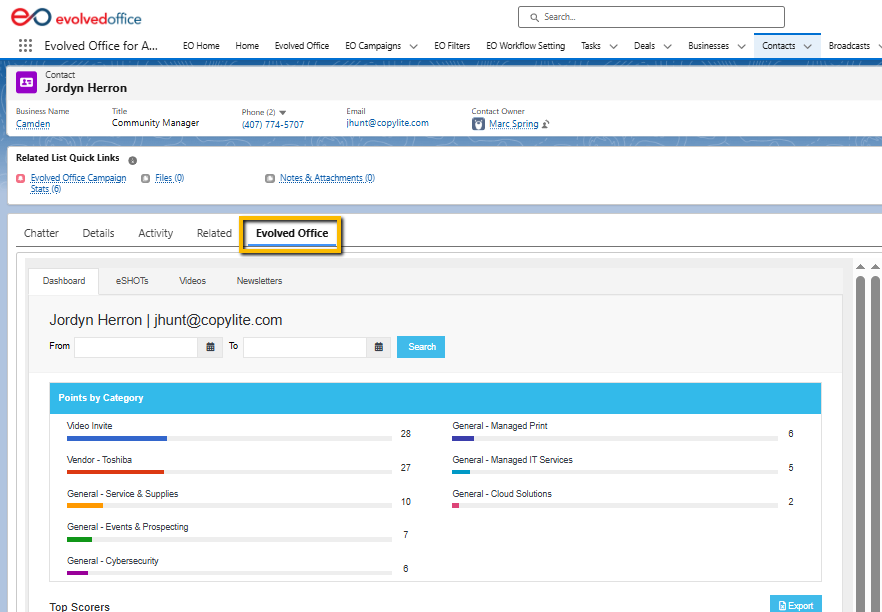This screenshot has width=882, height=612.
Task: Click the To date input field
Action: 305,347
